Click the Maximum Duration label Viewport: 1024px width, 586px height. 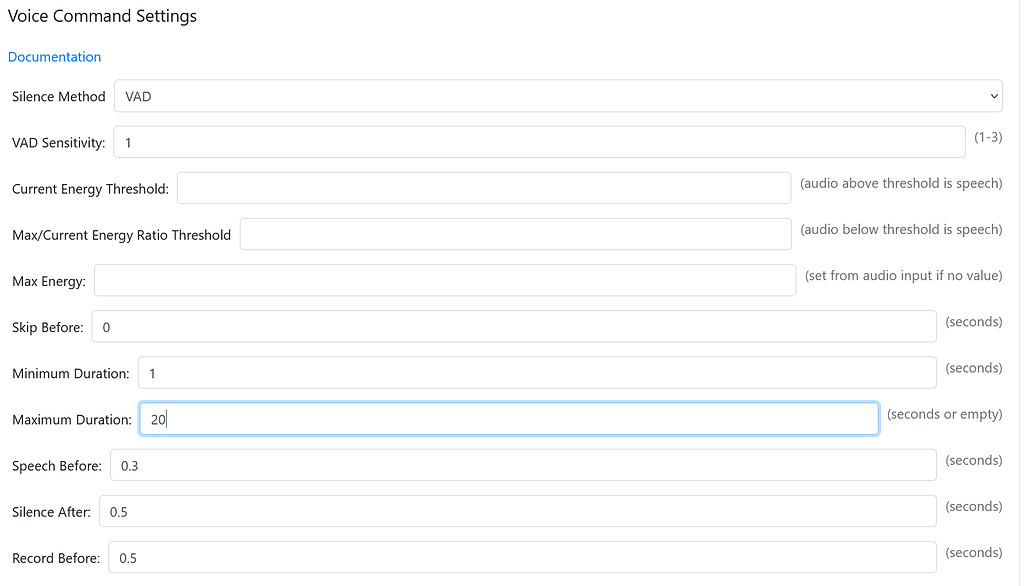[x=72, y=420]
